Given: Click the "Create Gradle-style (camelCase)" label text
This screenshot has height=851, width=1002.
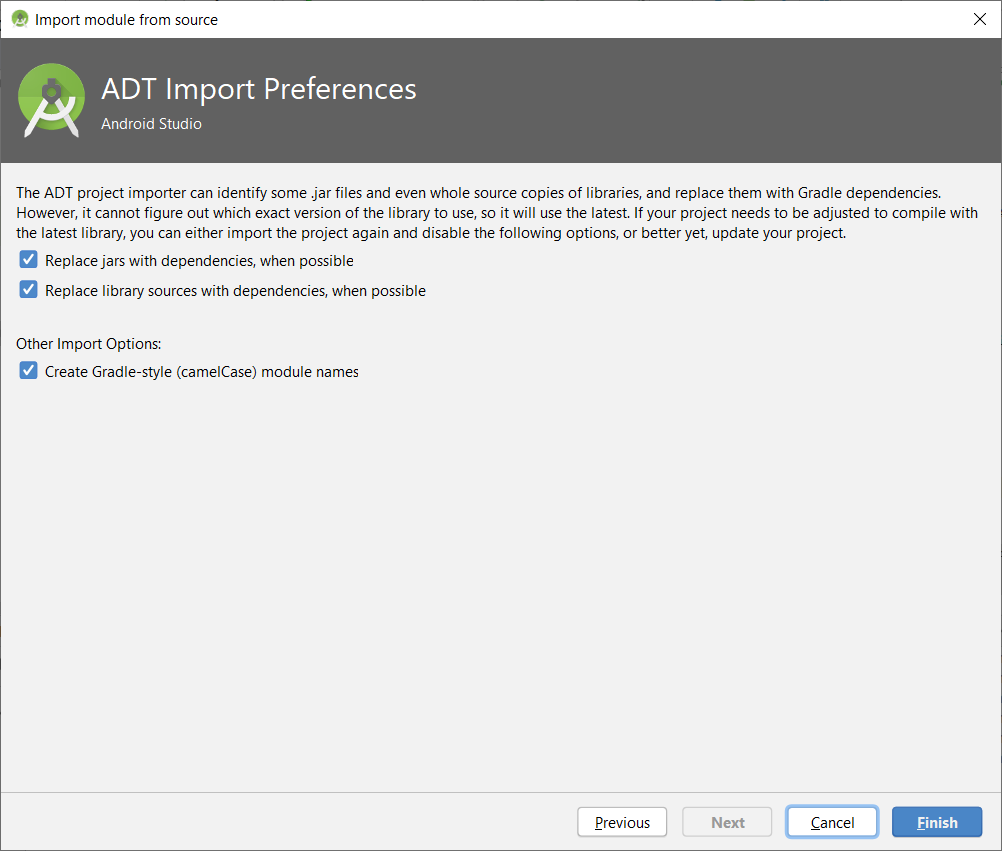Looking at the screenshot, I should tap(201, 372).
